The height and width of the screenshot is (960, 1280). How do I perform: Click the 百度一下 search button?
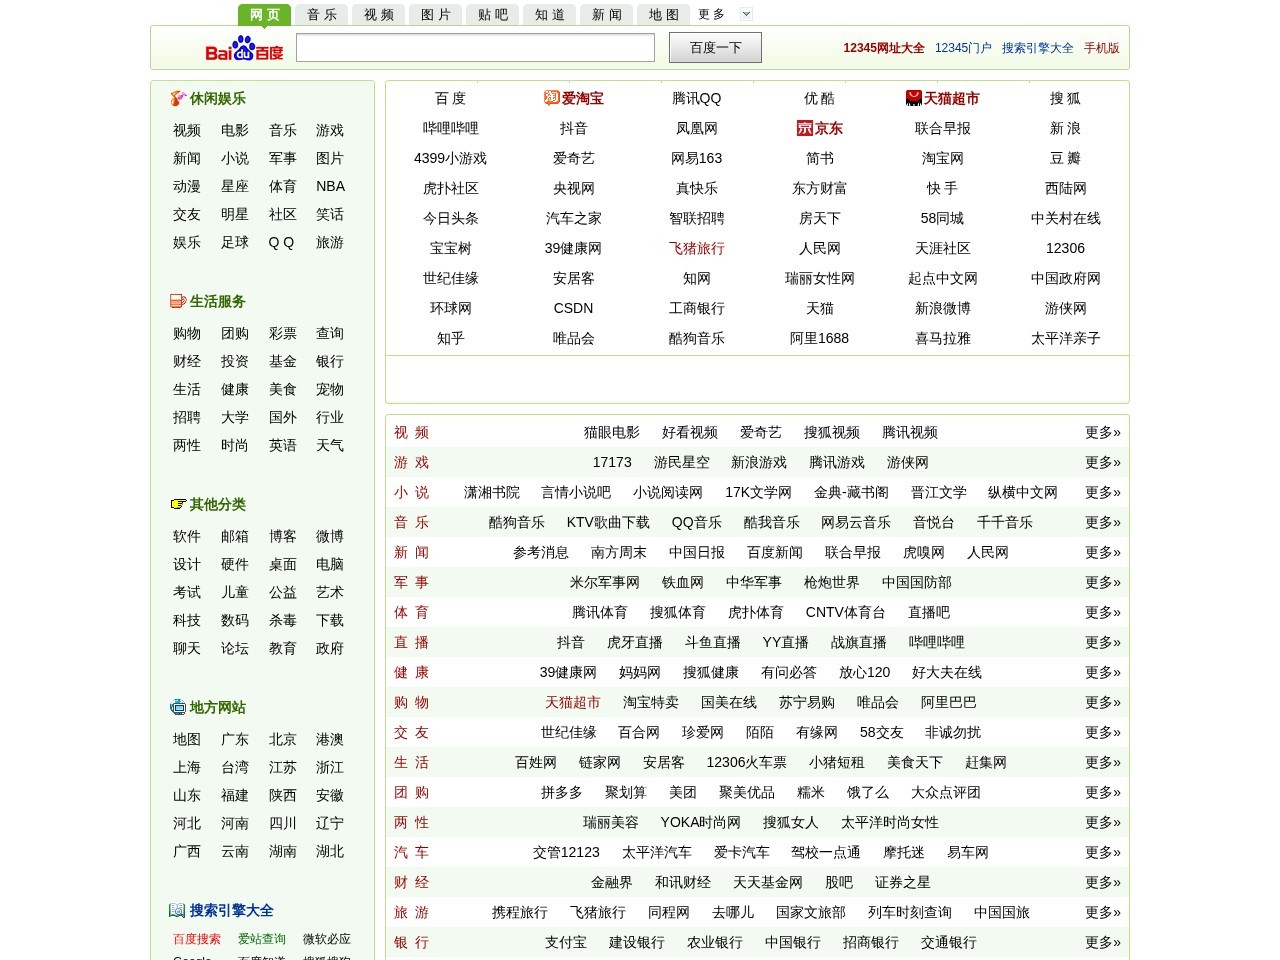715,47
